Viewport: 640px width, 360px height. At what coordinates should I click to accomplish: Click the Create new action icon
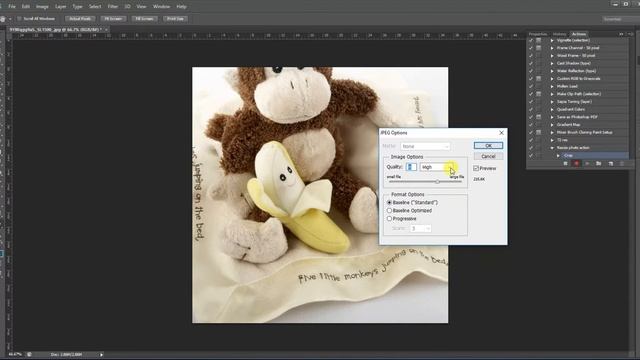611,164
